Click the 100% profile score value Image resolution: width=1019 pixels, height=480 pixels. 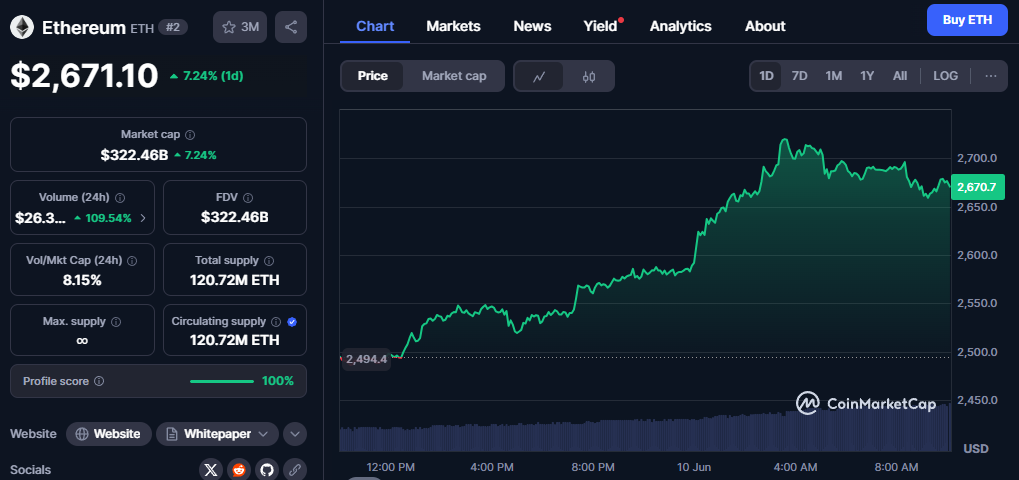pyautogui.click(x=277, y=381)
